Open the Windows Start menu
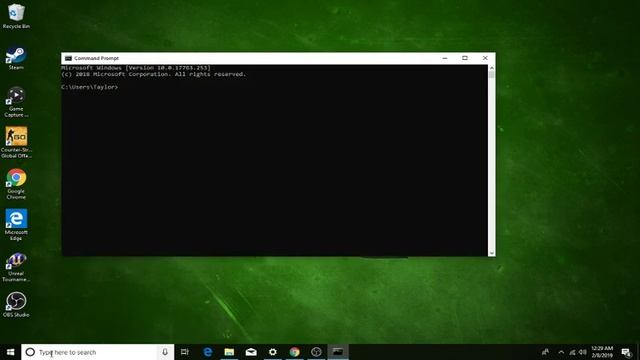 (x=11, y=352)
